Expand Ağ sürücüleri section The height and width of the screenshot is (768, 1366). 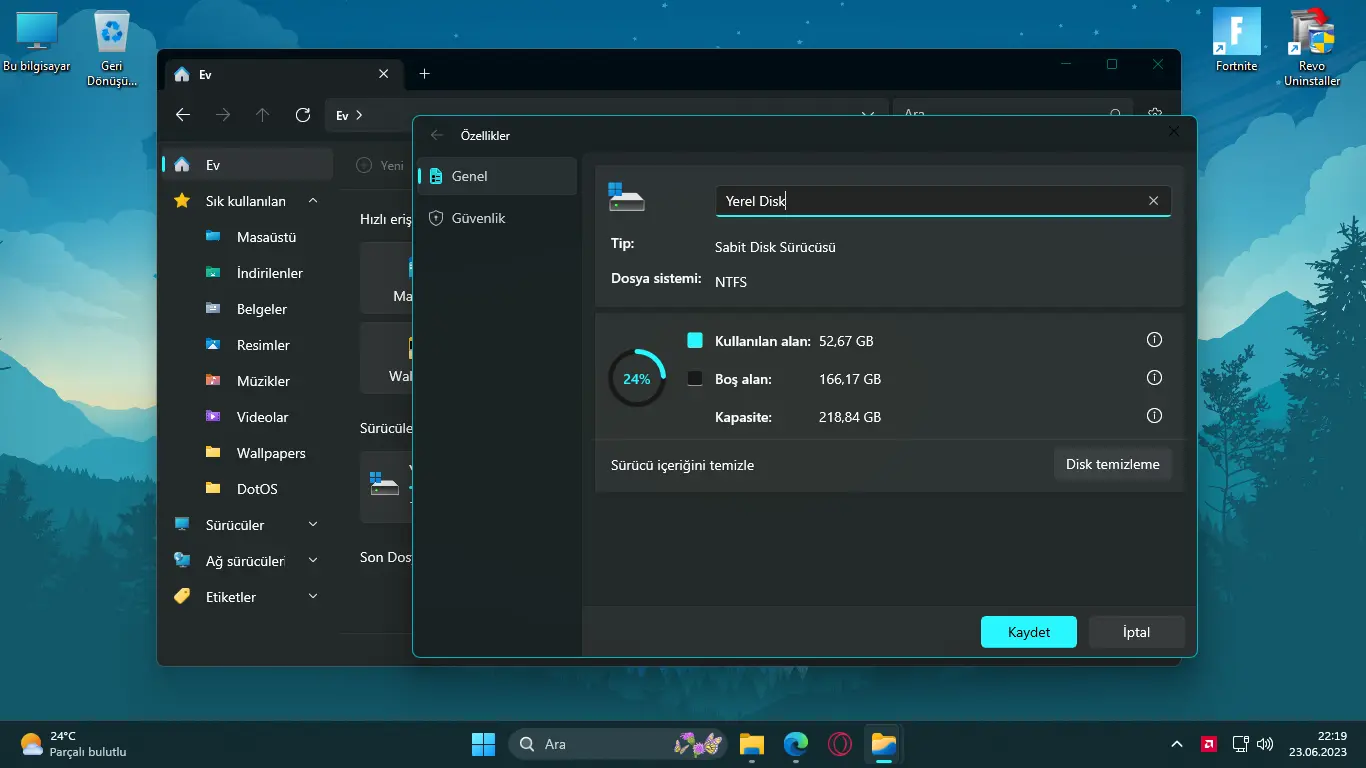pos(313,561)
